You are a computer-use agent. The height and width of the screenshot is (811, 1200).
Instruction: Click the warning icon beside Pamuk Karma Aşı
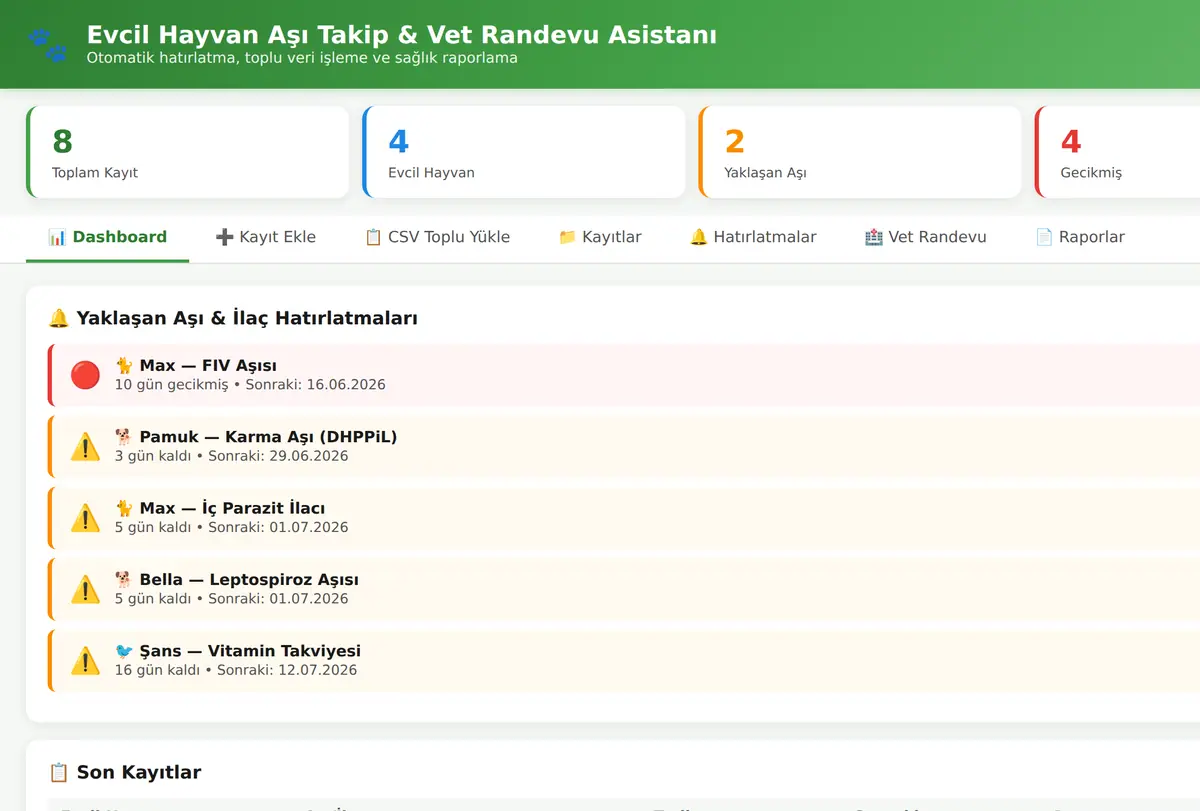[85, 446]
